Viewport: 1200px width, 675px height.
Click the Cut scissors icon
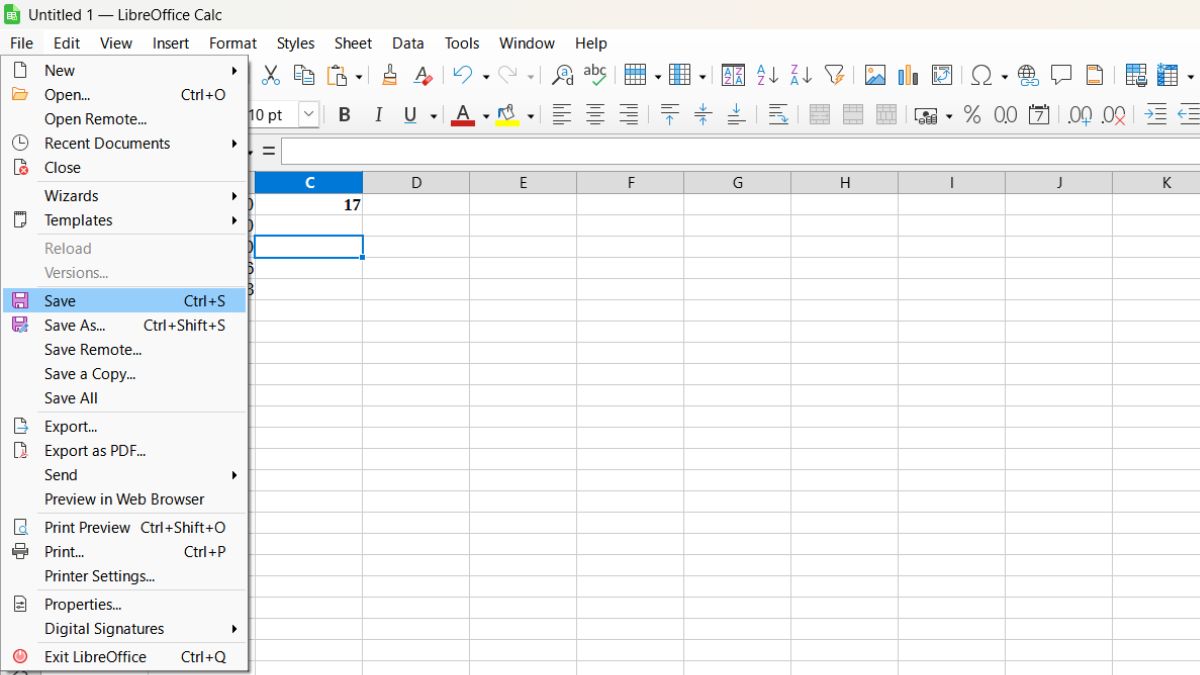[271, 75]
